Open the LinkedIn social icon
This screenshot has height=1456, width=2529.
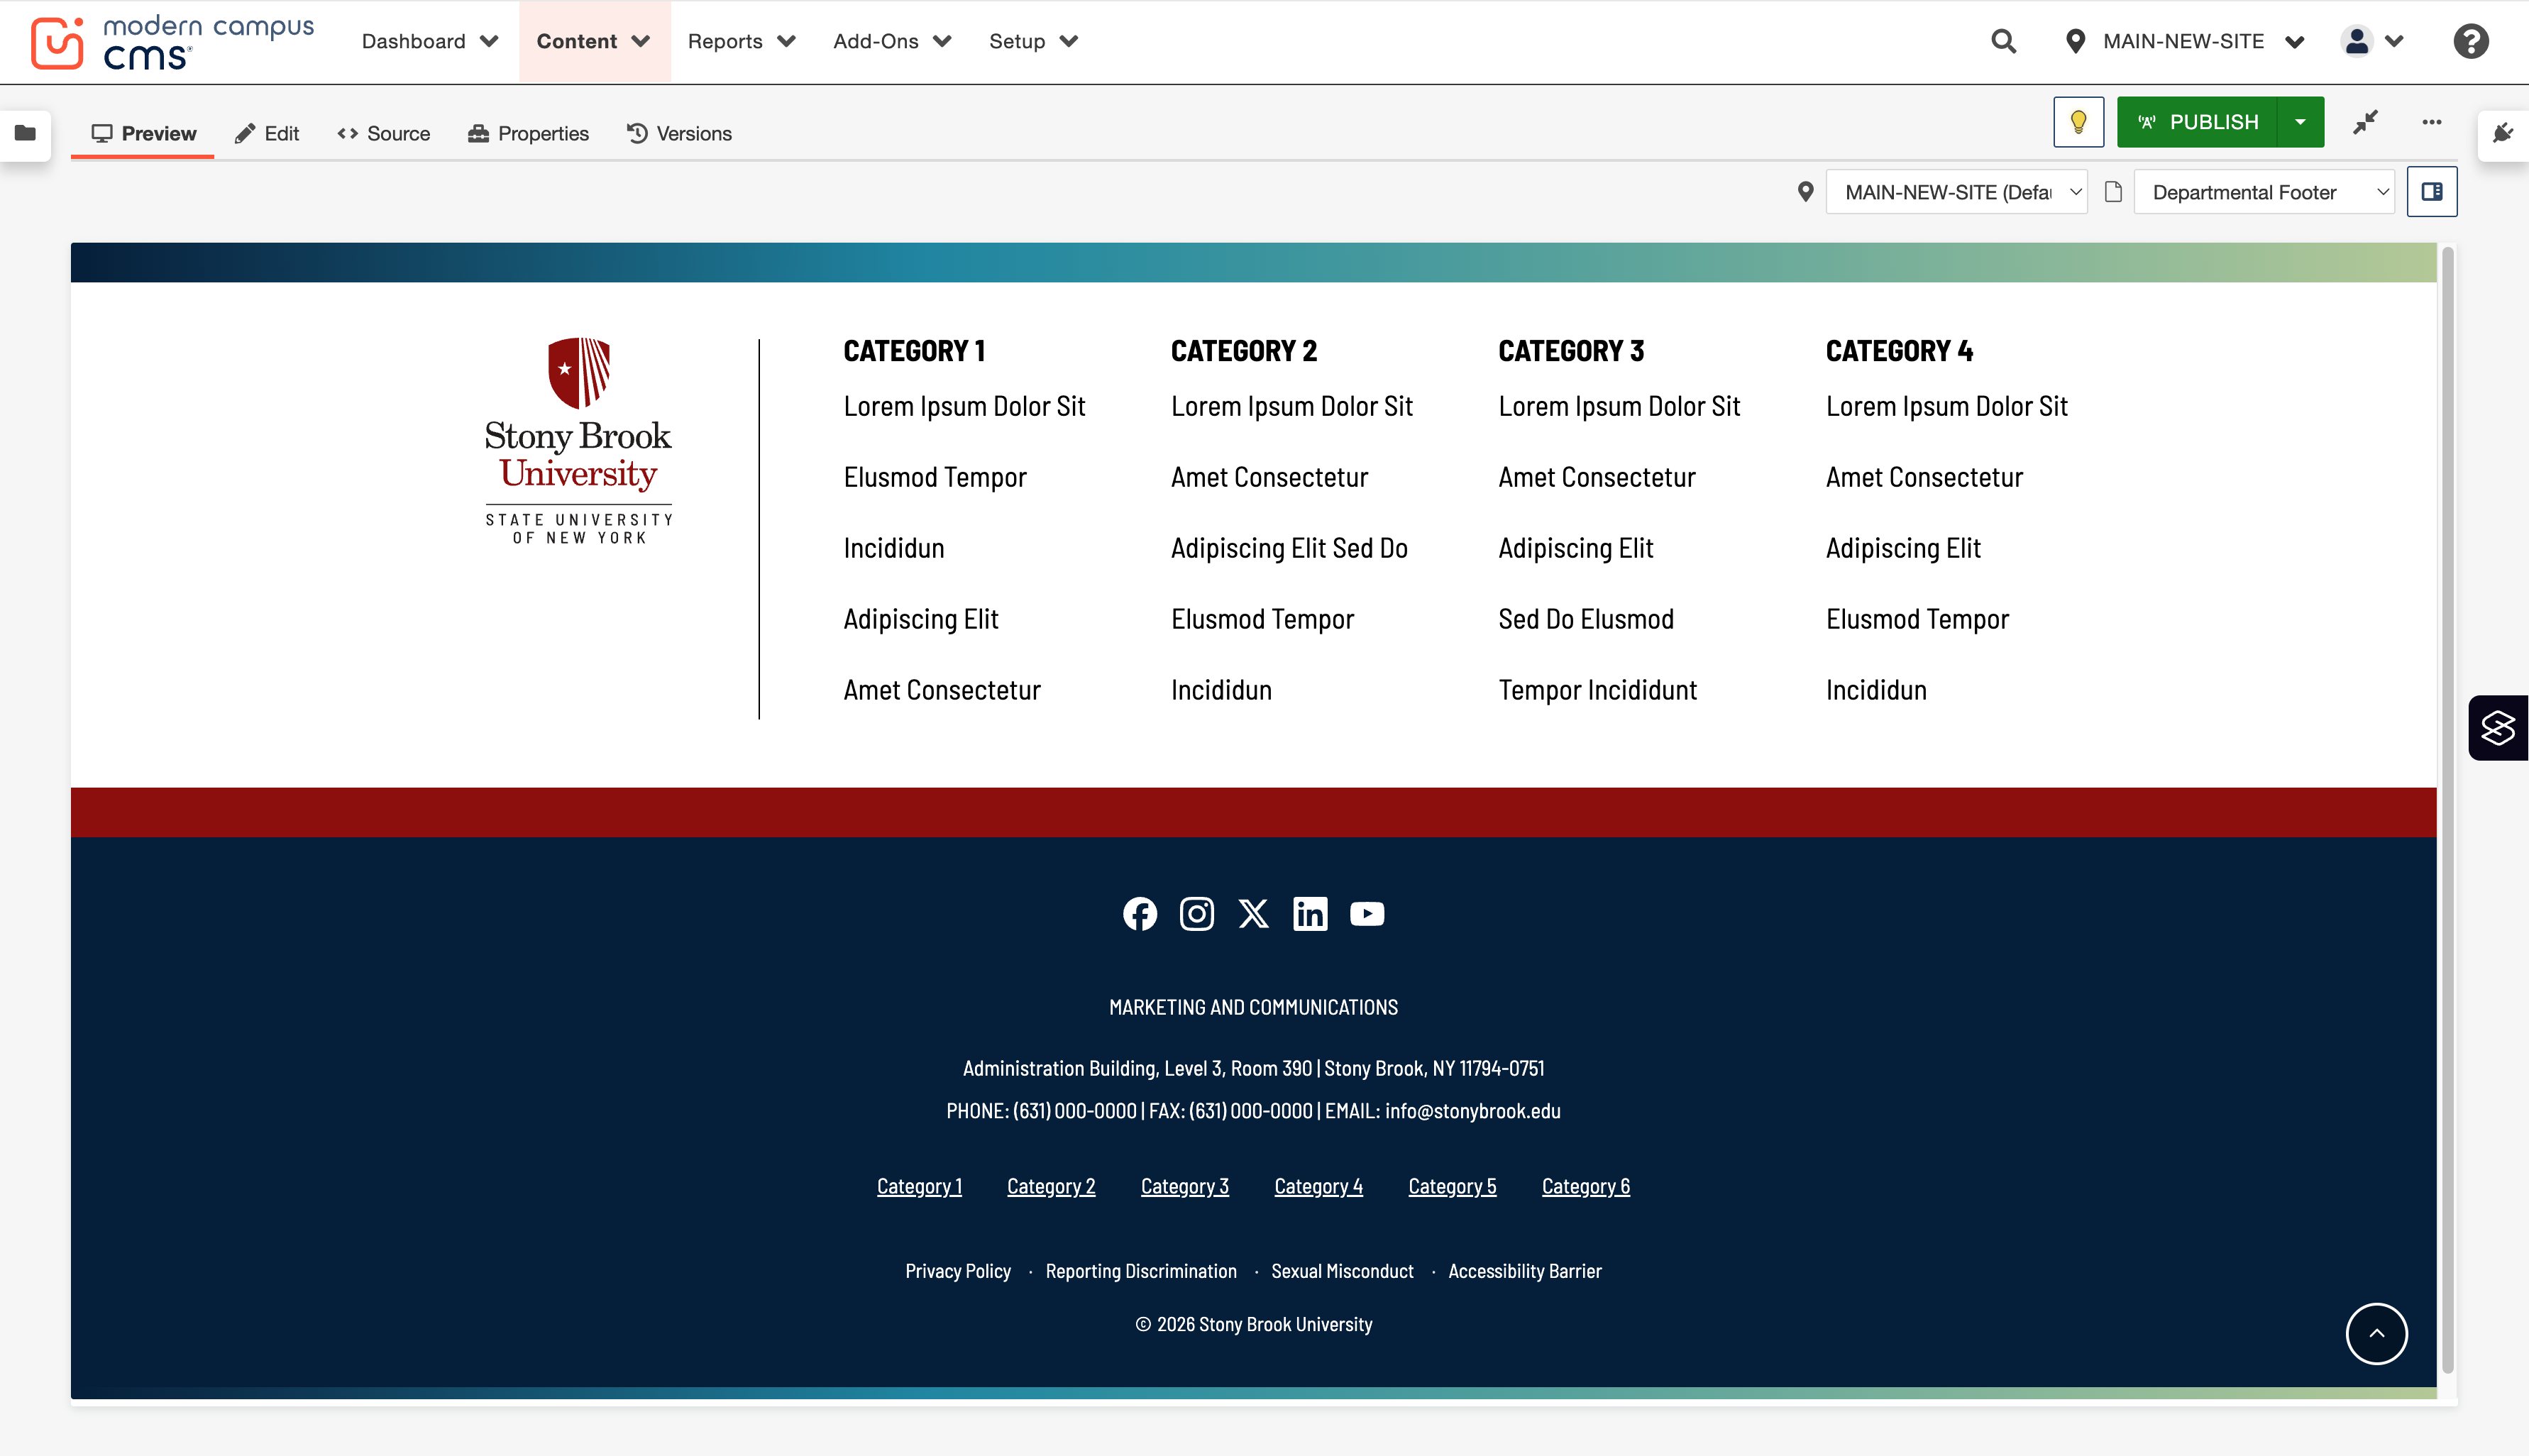pos(1310,914)
